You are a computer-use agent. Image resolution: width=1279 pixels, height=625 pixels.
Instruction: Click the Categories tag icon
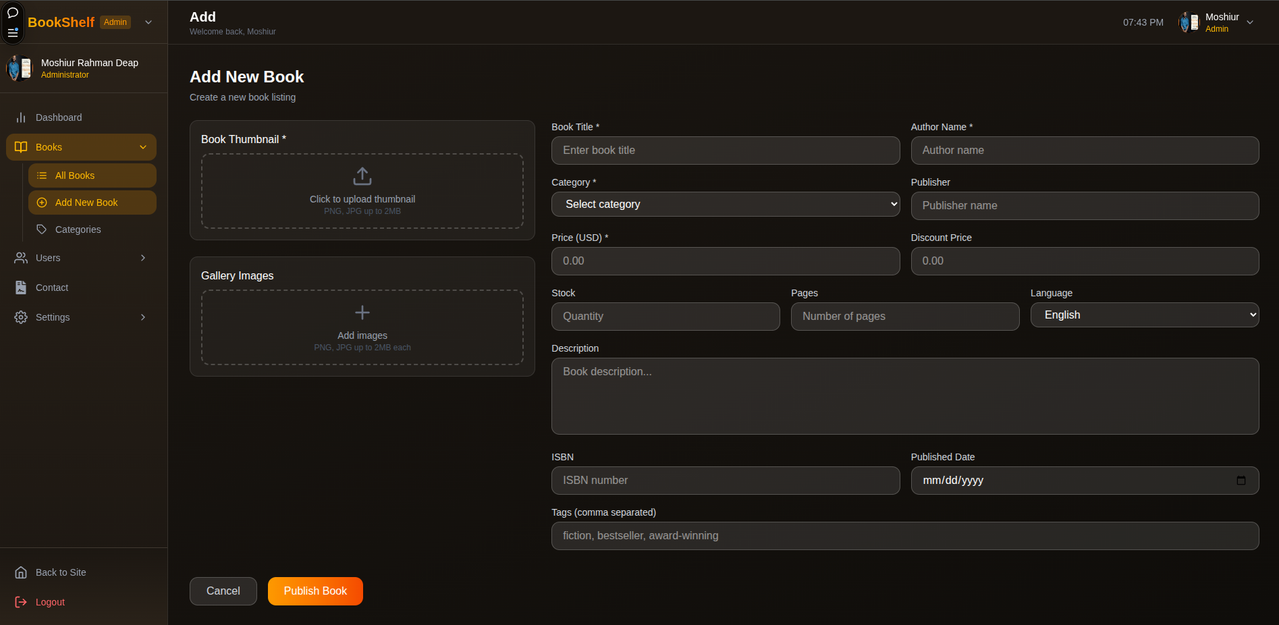(x=42, y=229)
